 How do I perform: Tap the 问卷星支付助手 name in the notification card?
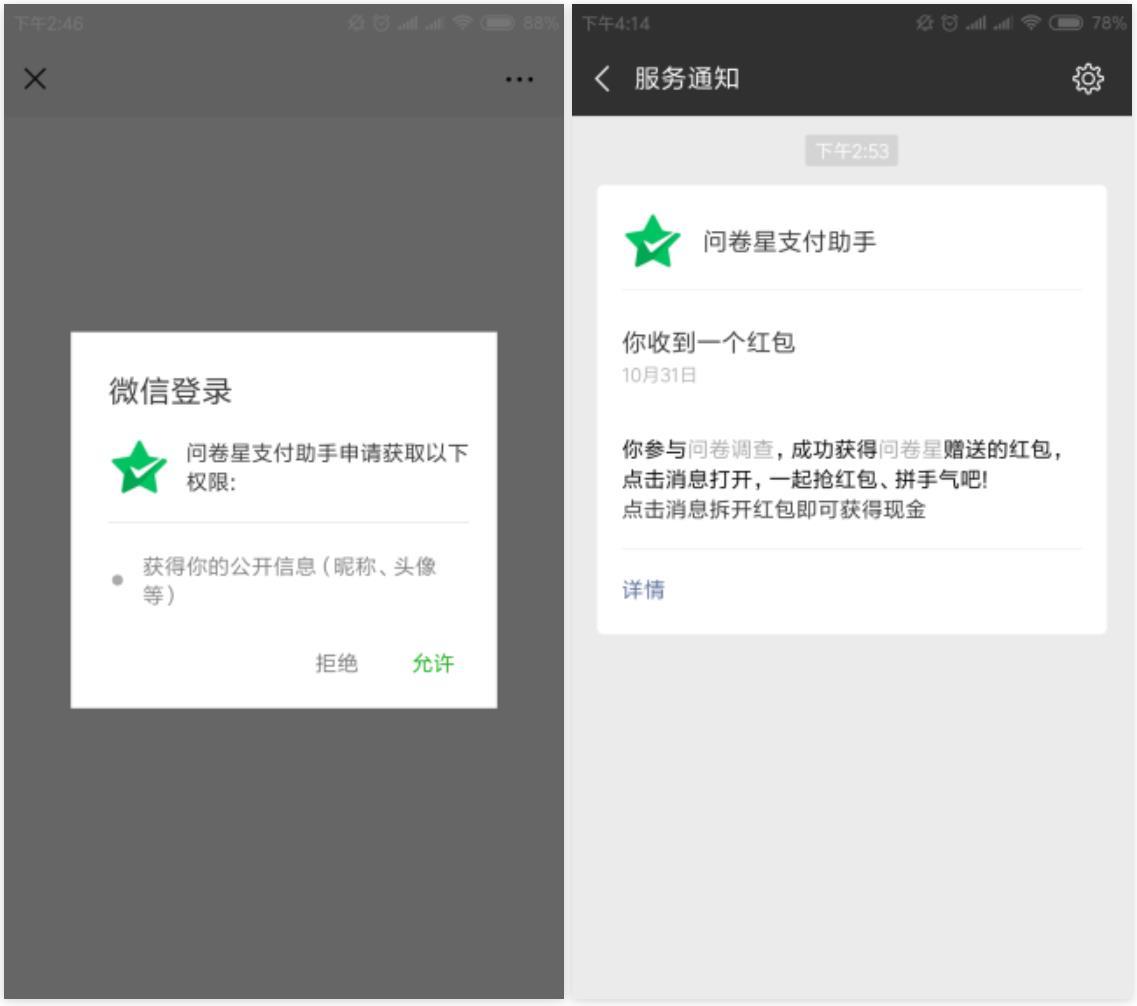(x=789, y=242)
